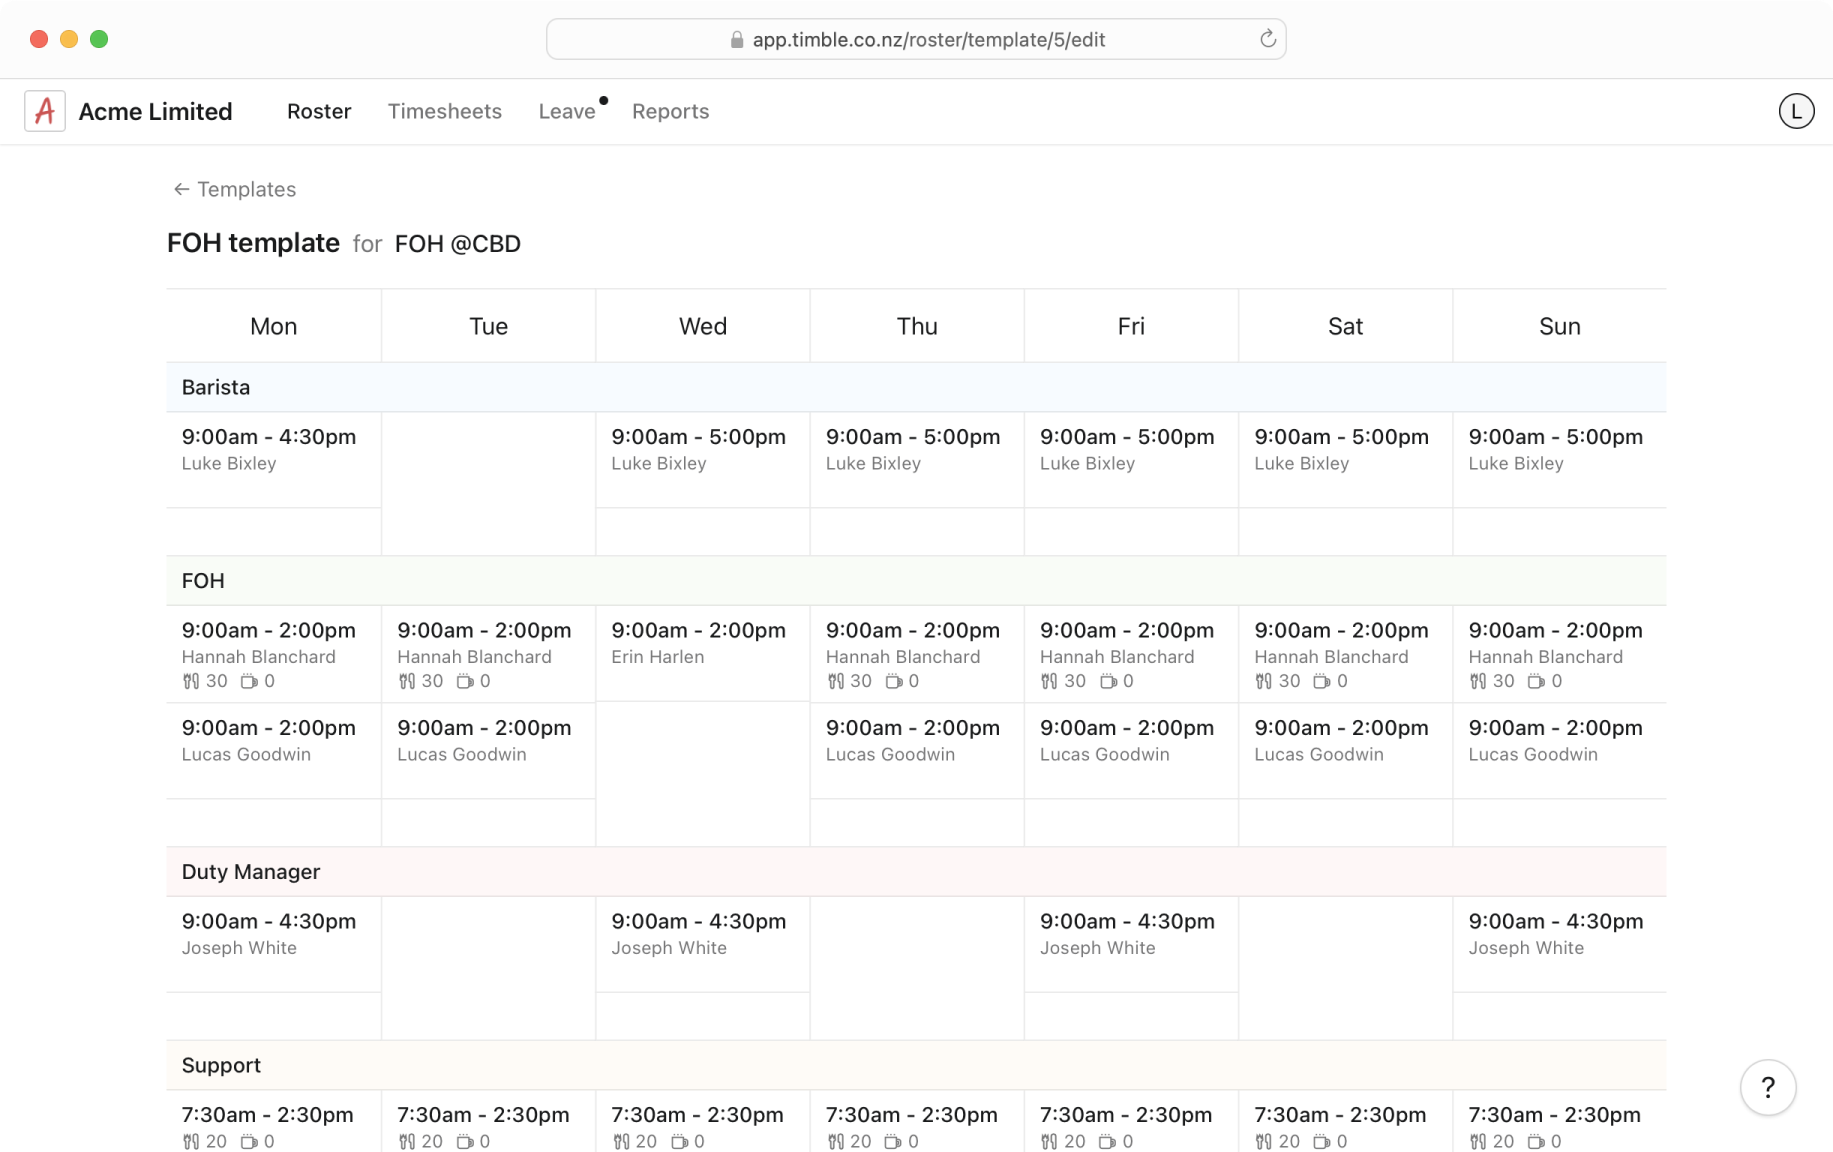Click the reload icon in the address bar
The image size is (1833, 1152).
pyautogui.click(x=1268, y=39)
